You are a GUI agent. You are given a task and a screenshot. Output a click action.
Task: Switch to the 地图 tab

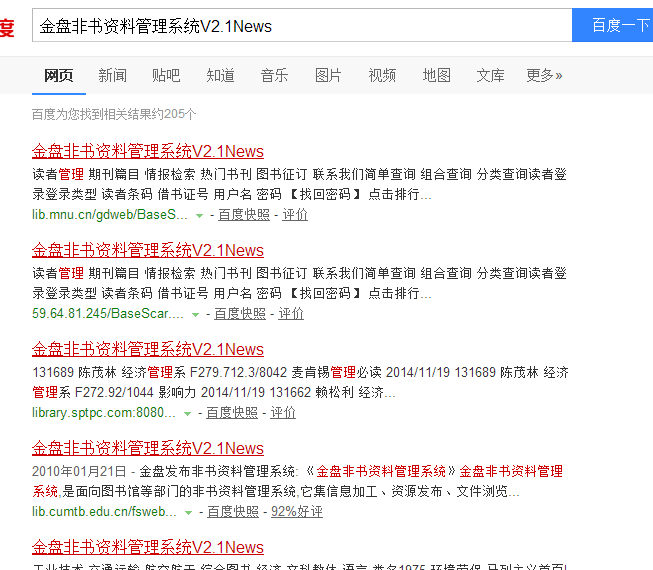tap(436, 75)
